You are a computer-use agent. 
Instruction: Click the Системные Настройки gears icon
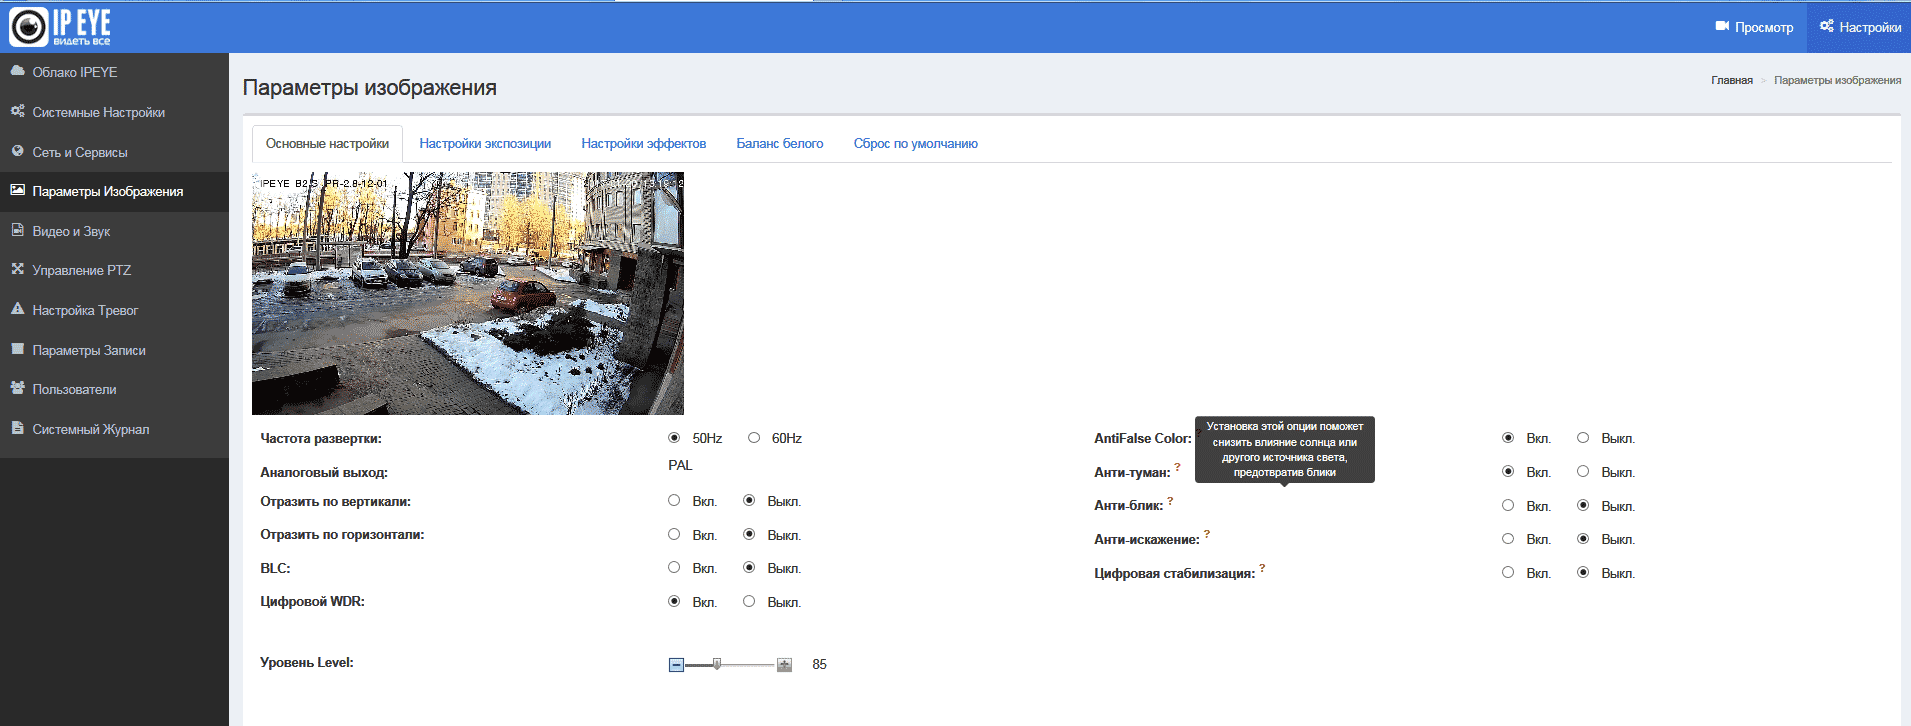coord(18,111)
